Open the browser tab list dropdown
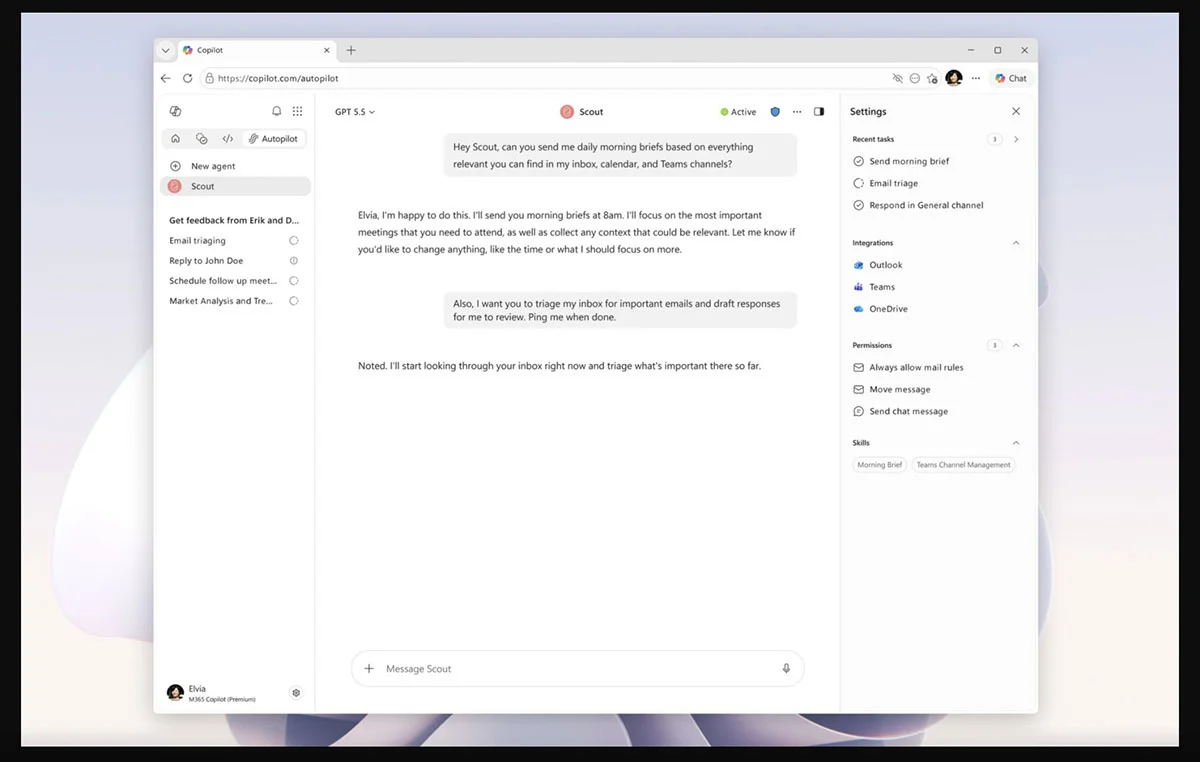This screenshot has height=762, width=1200. tap(166, 50)
